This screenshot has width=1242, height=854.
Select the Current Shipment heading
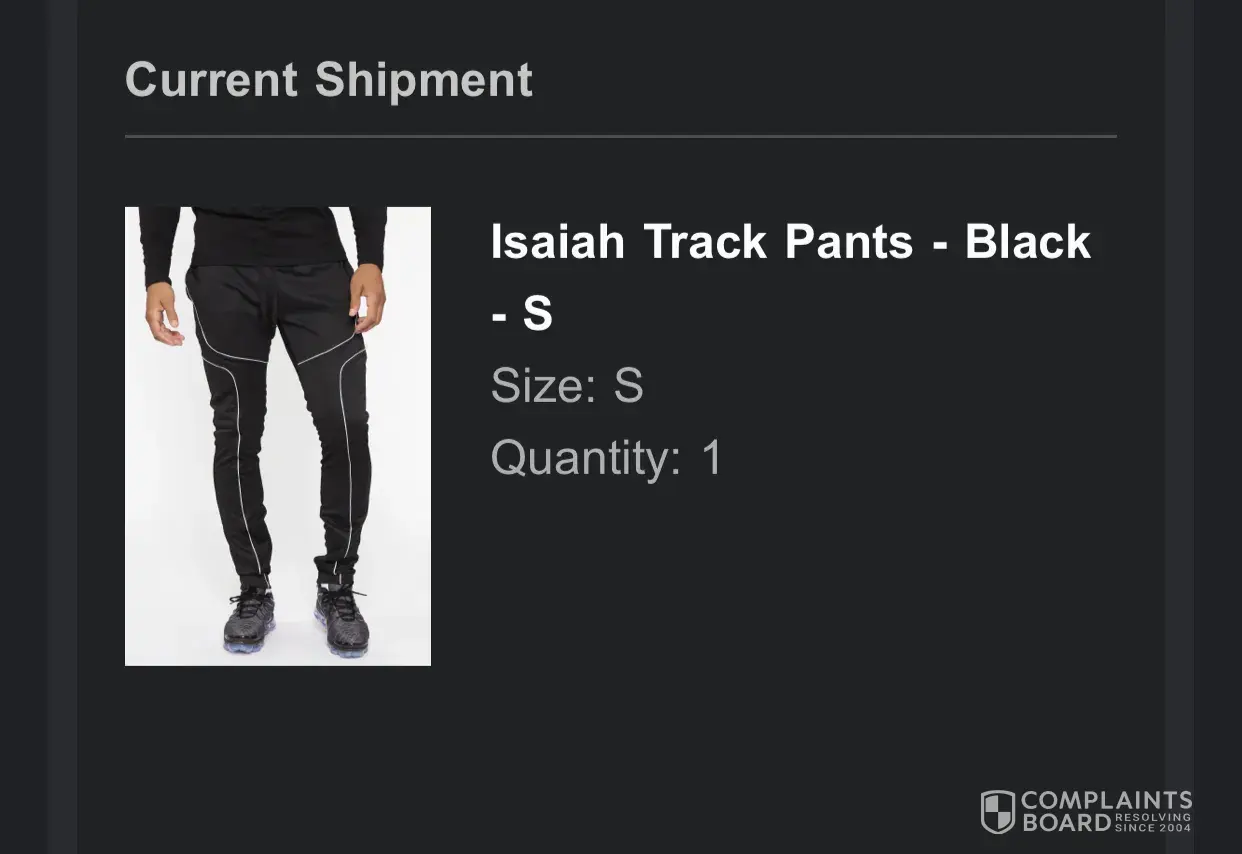point(329,80)
